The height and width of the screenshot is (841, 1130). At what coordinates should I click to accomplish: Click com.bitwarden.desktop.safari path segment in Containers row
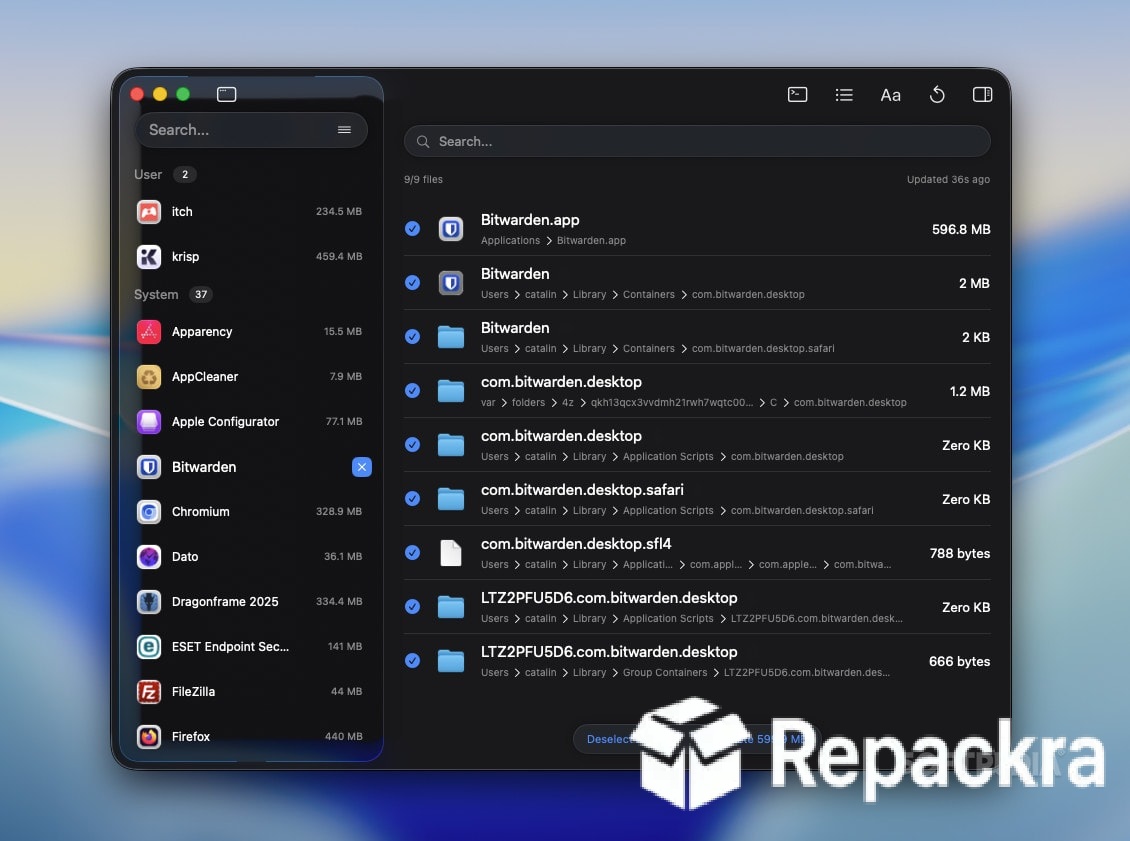763,349
